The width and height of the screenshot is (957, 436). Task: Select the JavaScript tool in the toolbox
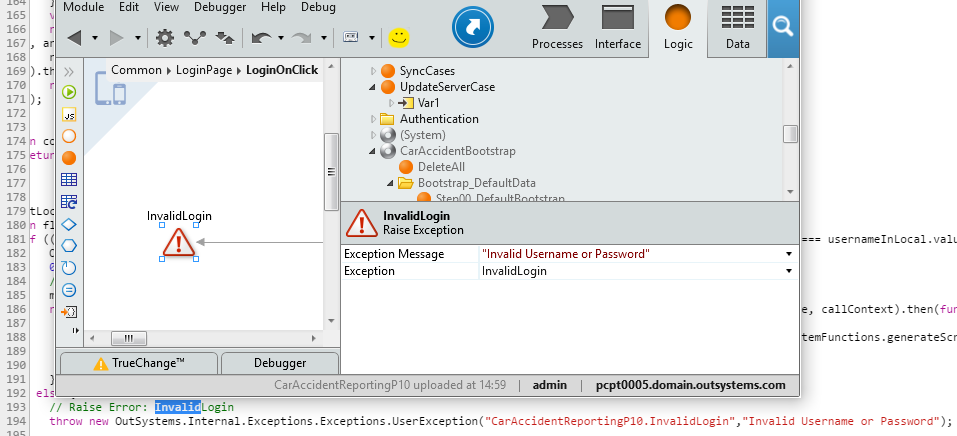tap(69, 114)
